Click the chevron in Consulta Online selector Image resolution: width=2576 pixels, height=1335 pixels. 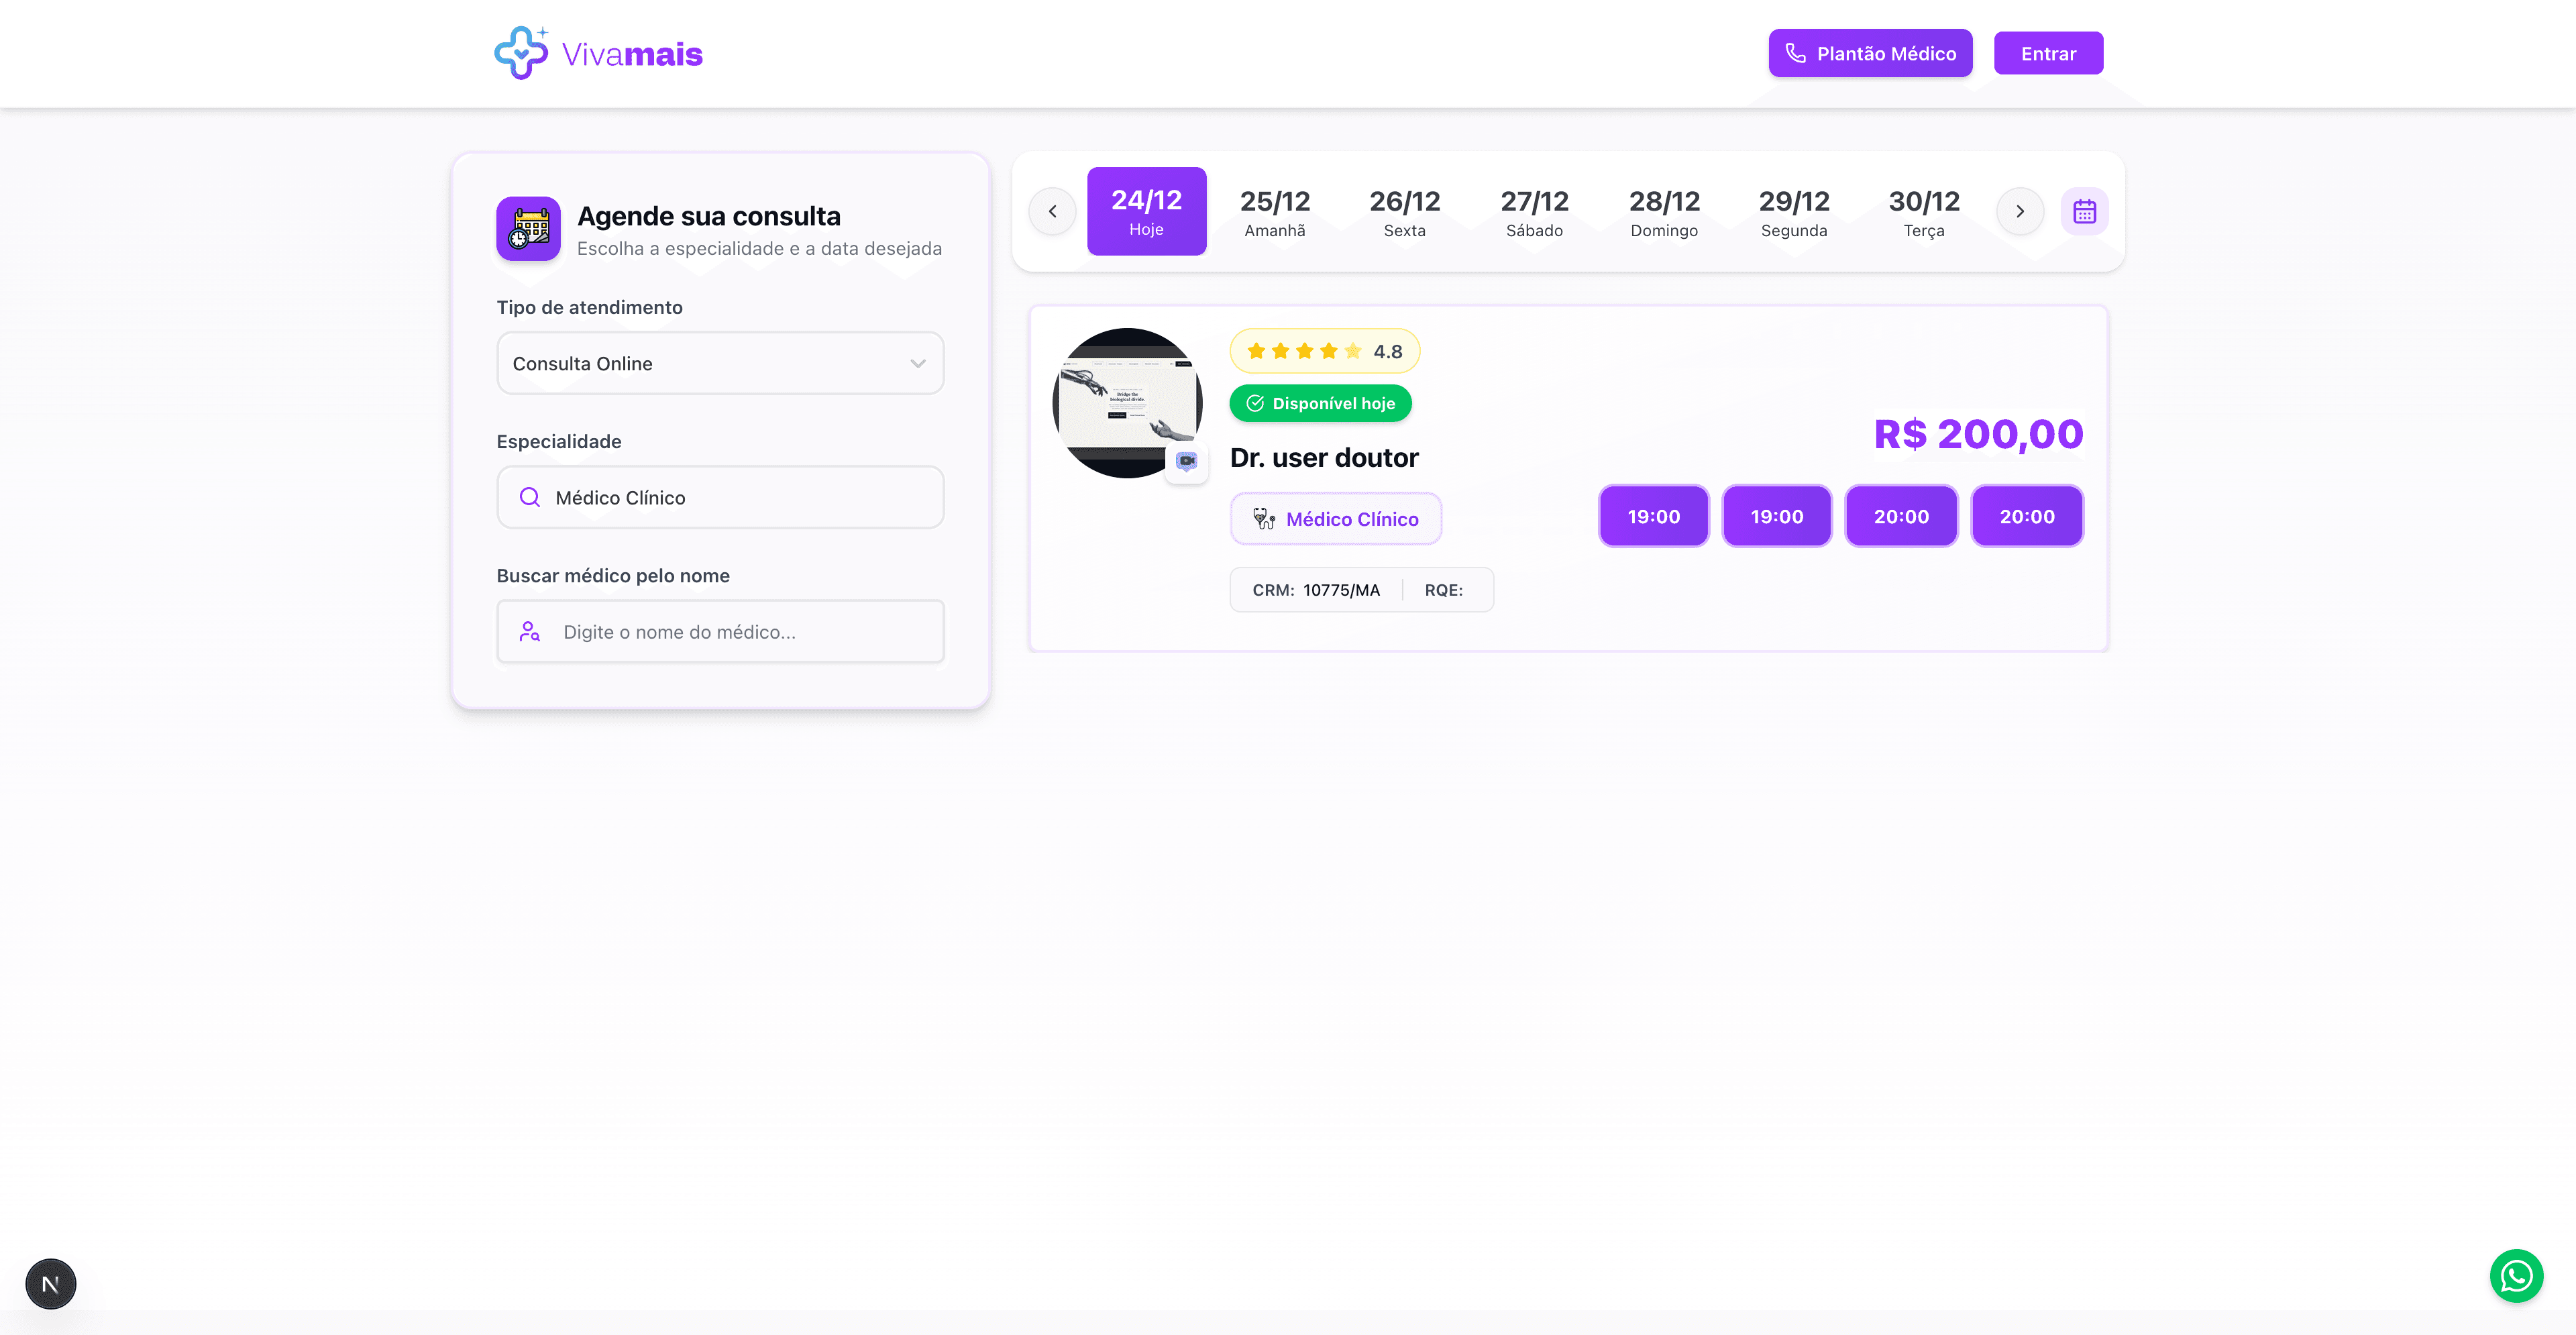tap(917, 363)
